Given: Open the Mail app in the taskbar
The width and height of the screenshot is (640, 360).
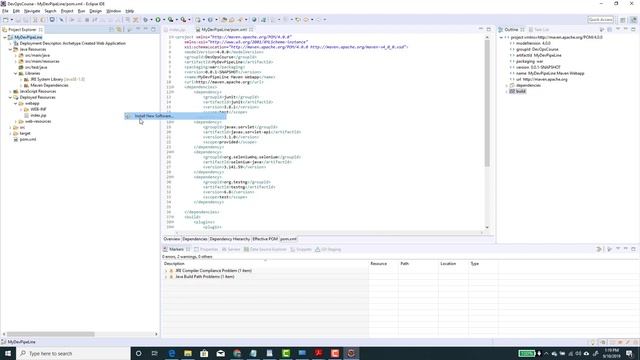Looking at the screenshot, I should (x=220, y=353).
